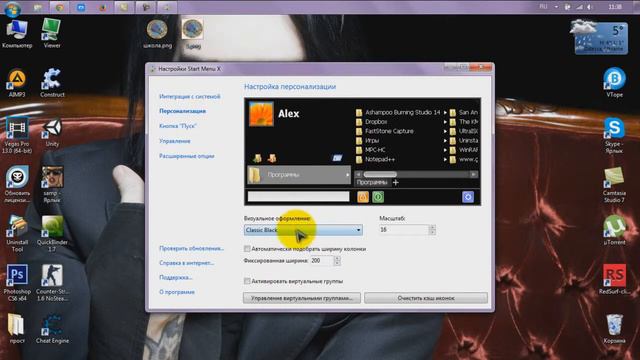
Task: Click the weather gadget showing 5°
Action: [600, 38]
